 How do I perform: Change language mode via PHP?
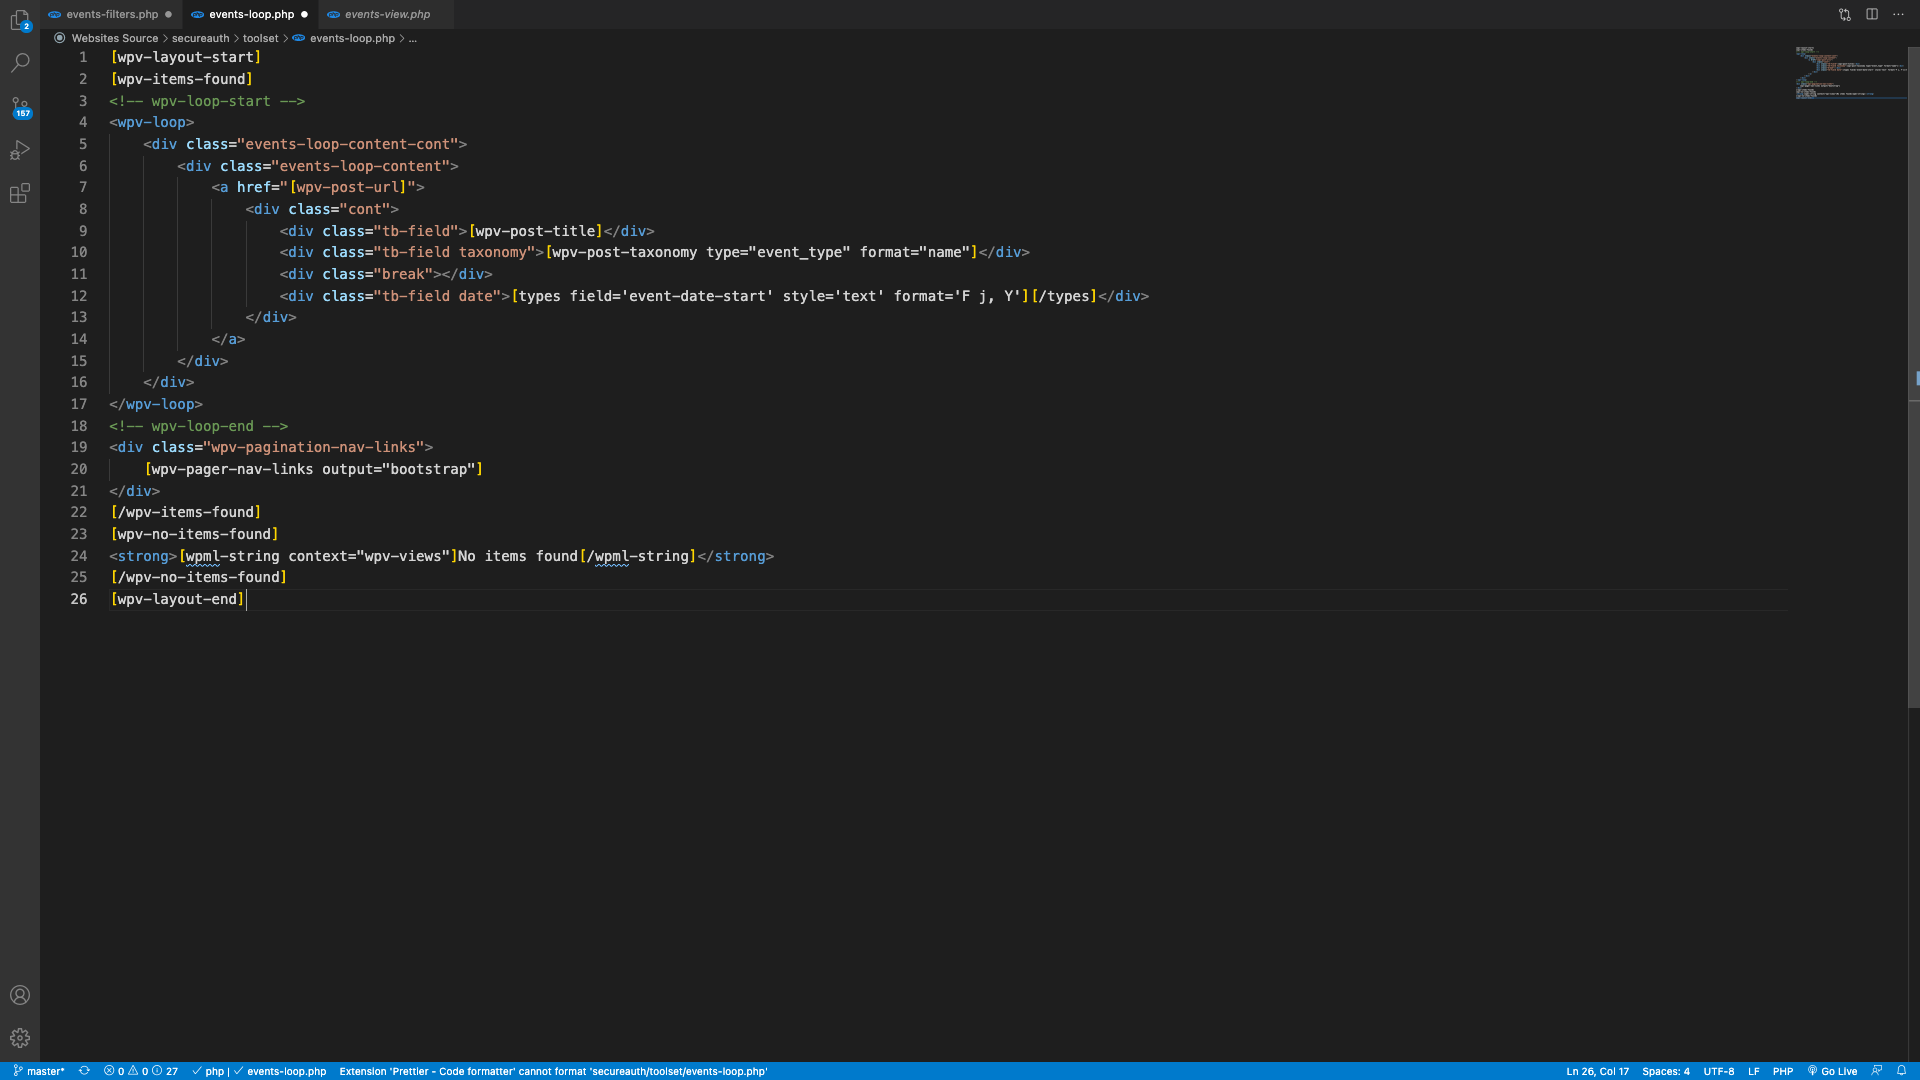(x=1782, y=1071)
